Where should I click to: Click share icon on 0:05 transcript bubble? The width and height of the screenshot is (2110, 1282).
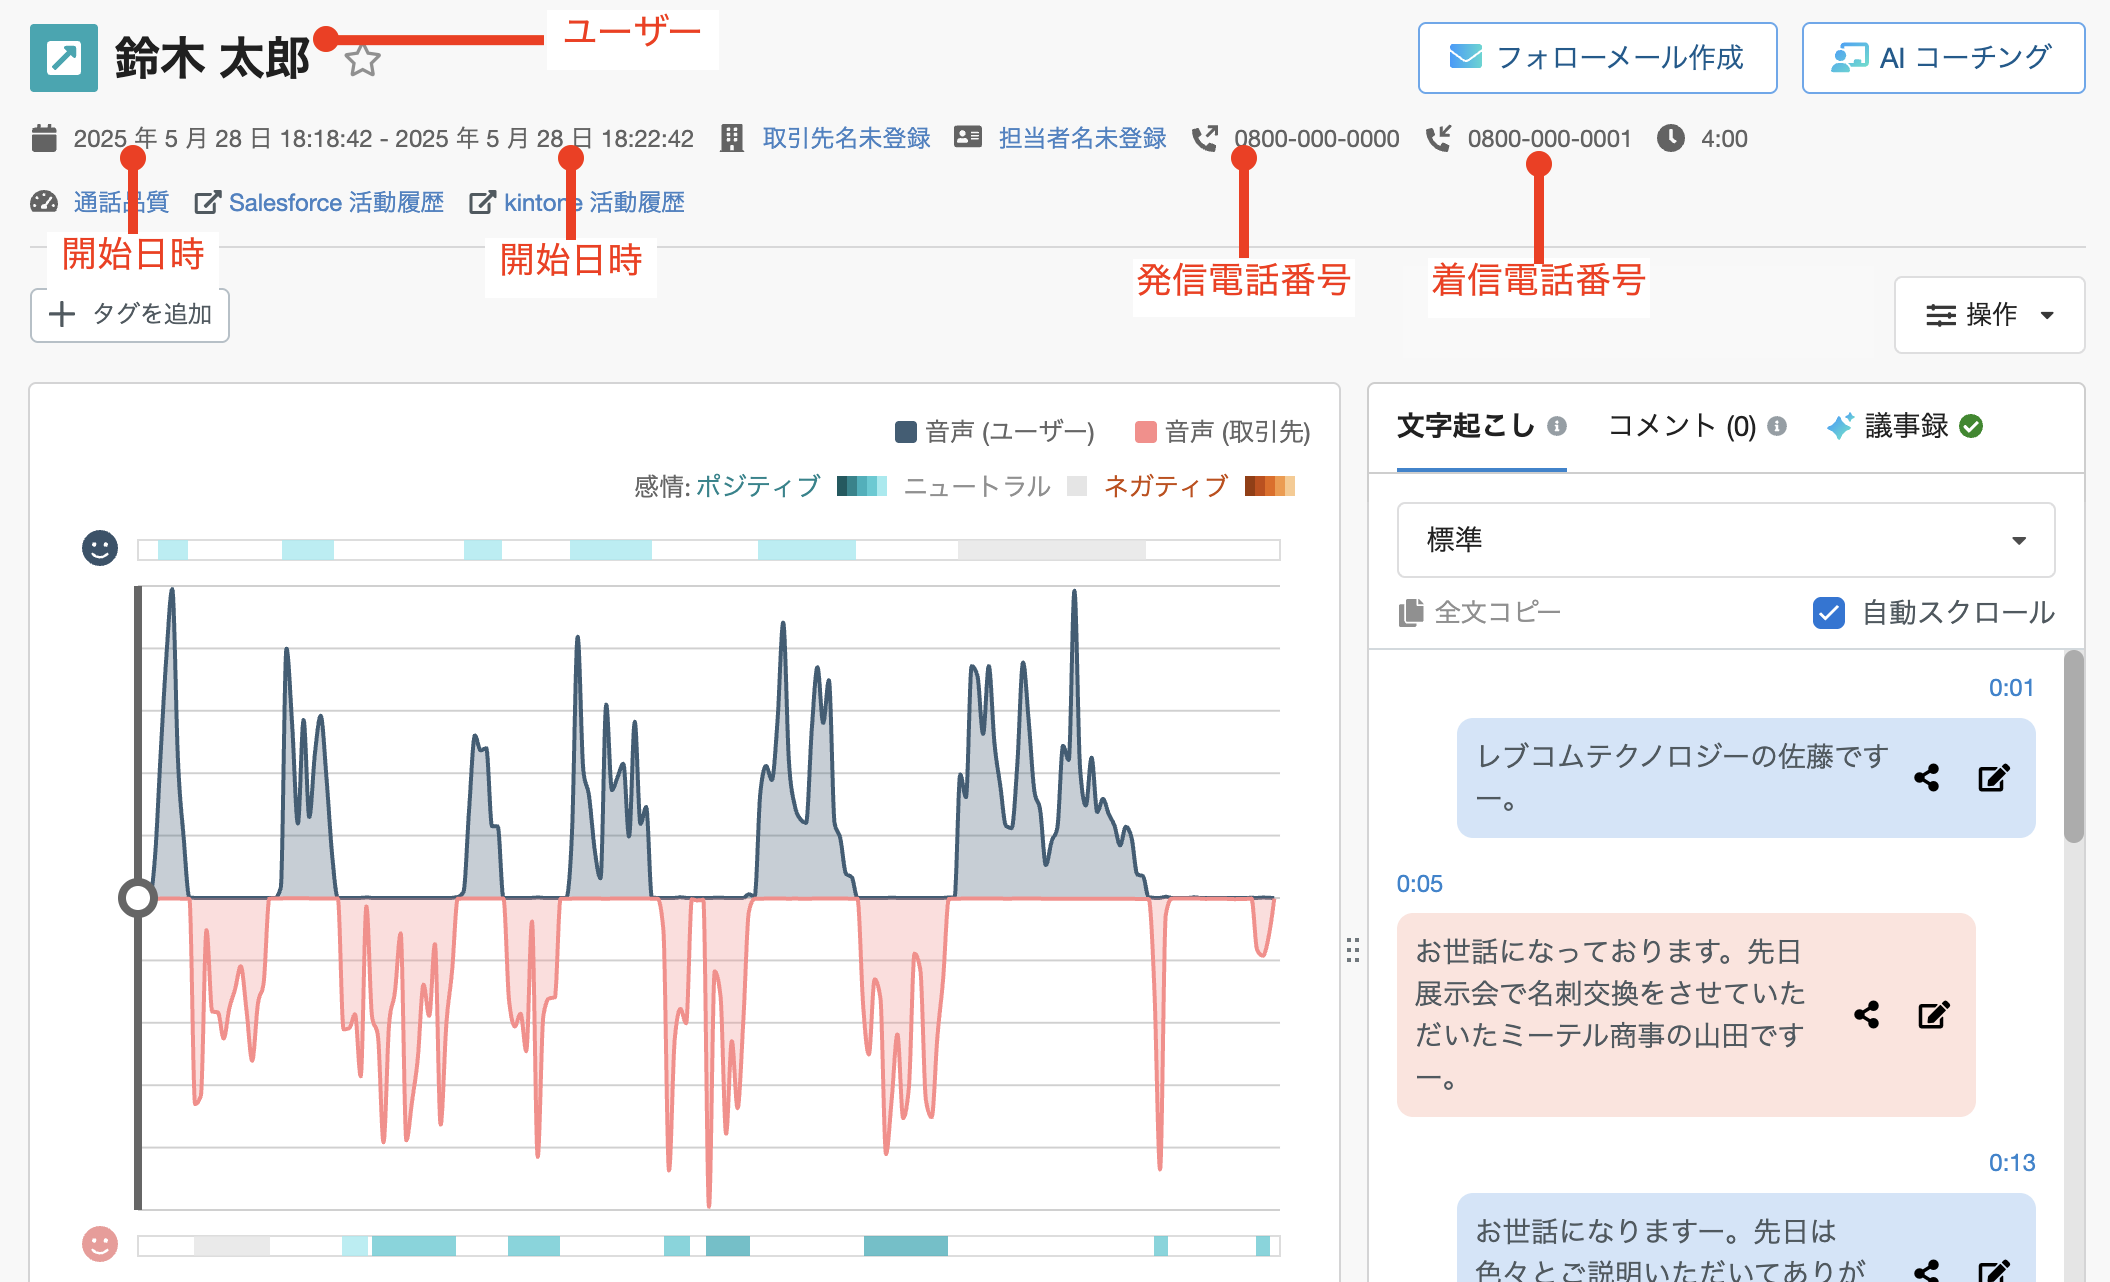point(1866,1015)
